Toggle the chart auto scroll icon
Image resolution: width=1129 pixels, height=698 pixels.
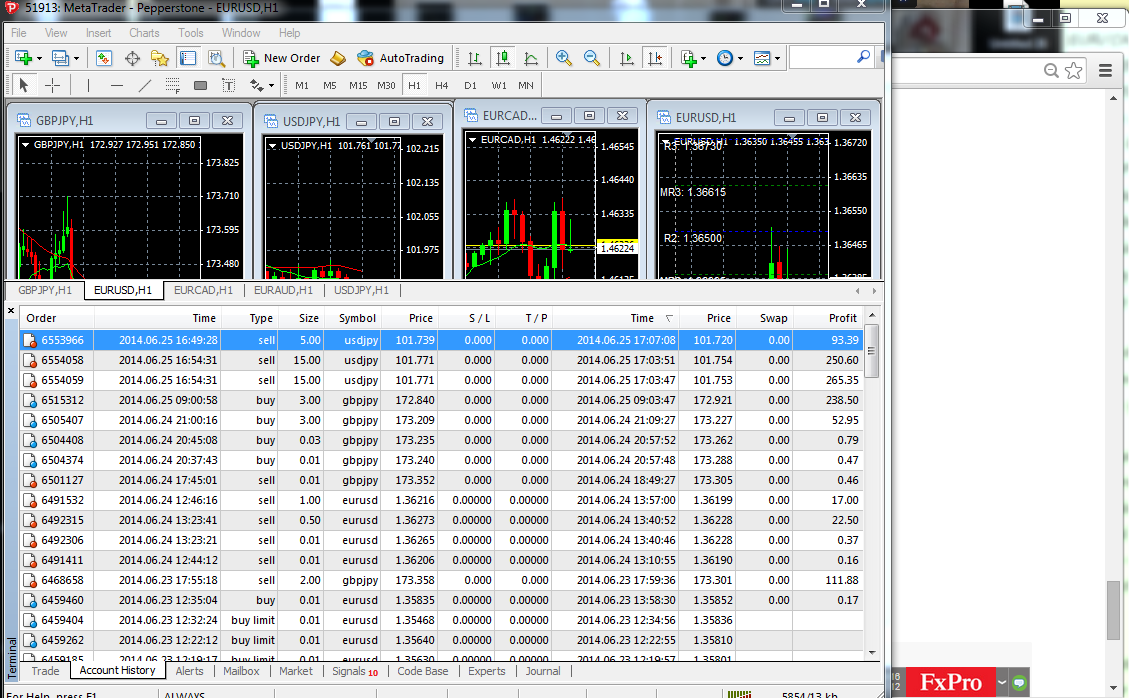tap(626, 58)
